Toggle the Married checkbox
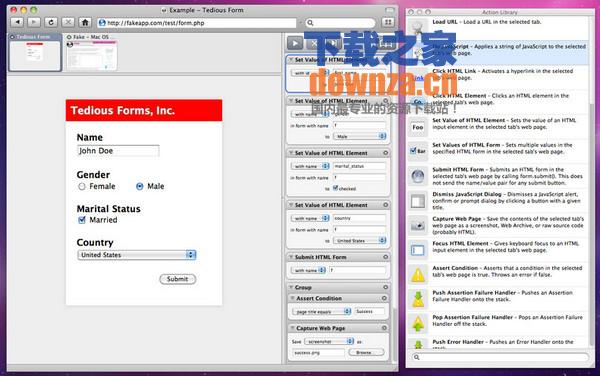The height and width of the screenshot is (376, 600). click(x=82, y=220)
